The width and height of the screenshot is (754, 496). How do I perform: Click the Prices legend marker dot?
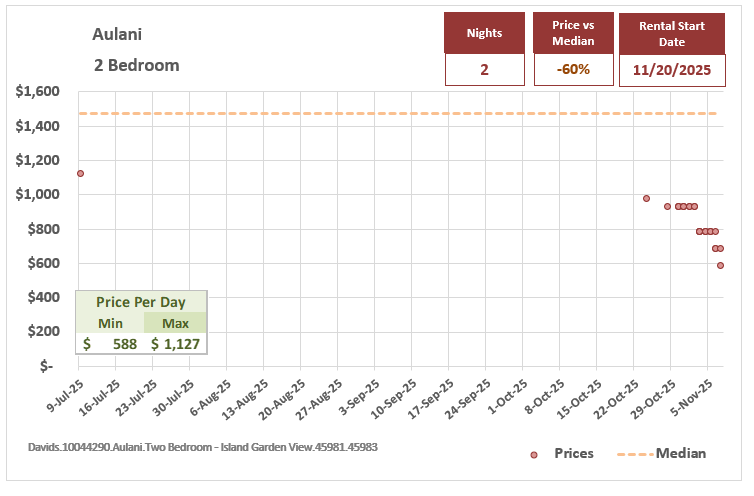pos(535,454)
